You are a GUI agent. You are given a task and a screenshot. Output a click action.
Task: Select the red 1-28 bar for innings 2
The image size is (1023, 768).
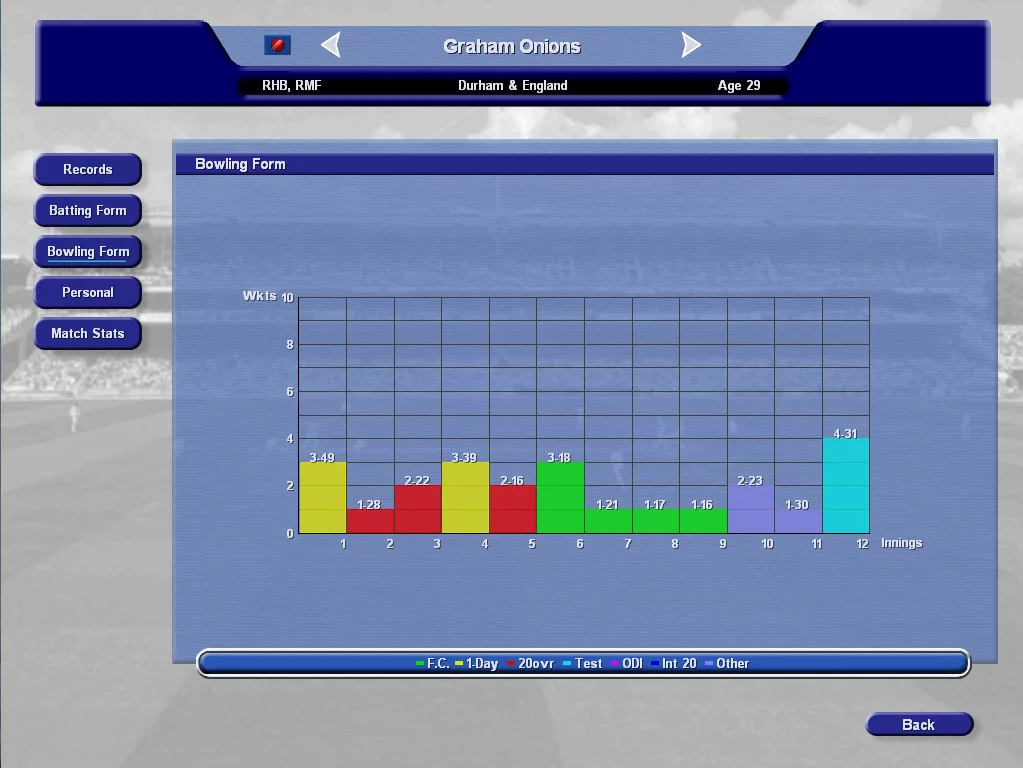pyautogui.click(x=370, y=521)
